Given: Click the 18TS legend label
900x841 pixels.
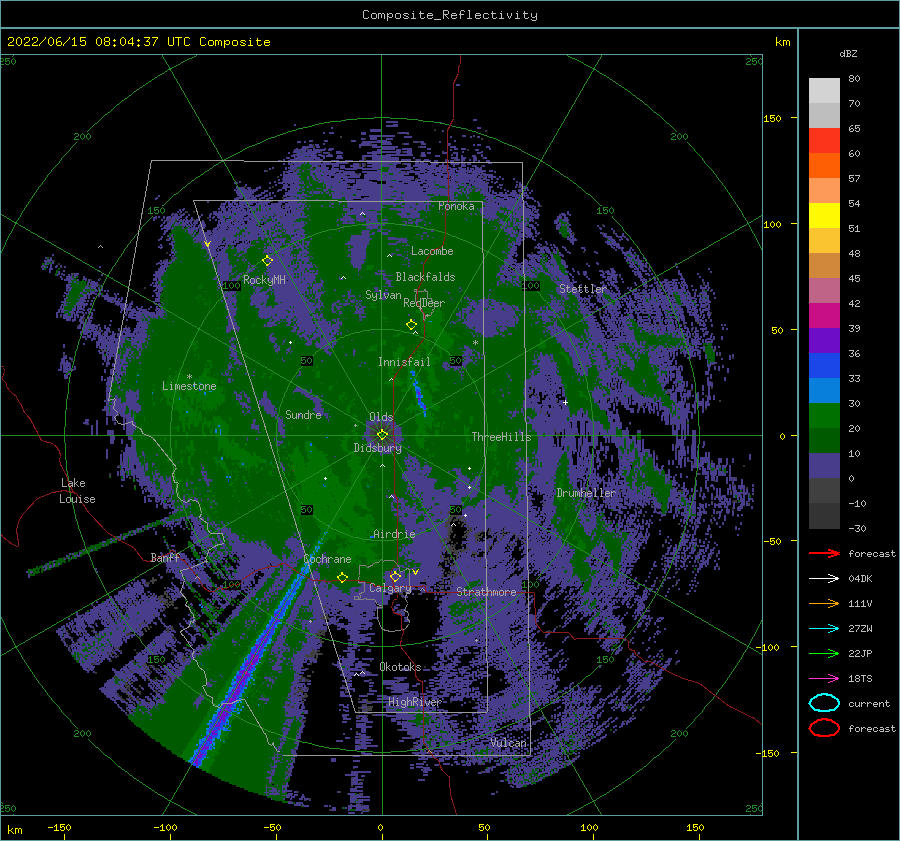Looking at the screenshot, I should tap(860, 679).
